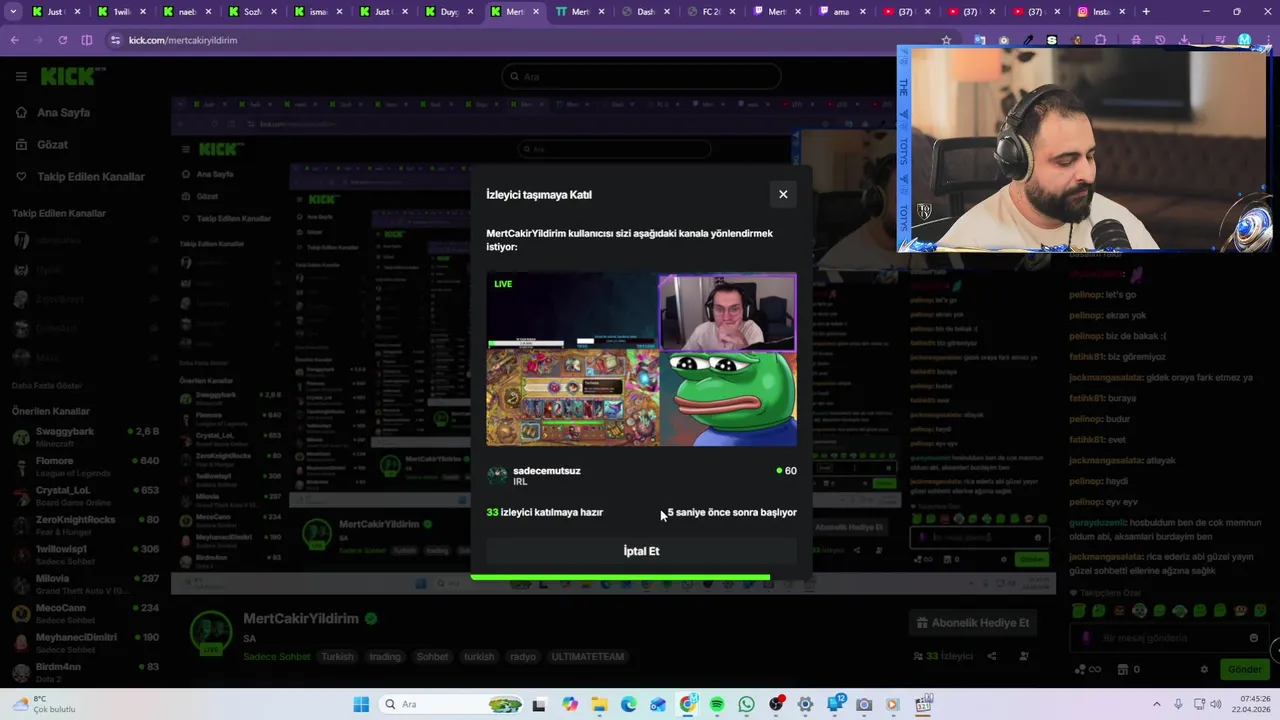The width and height of the screenshot is (1280, 720).
Task: Switch to the FC 2 browser tab
Action: coord(711,12)
